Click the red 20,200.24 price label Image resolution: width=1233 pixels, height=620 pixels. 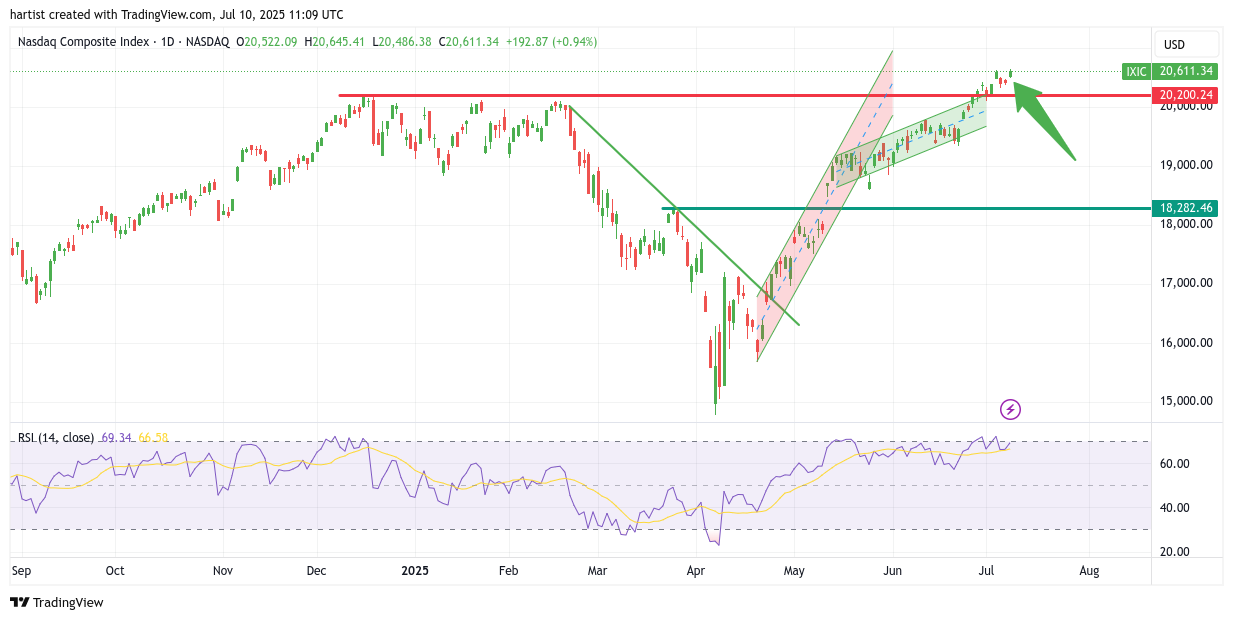pos(1186,95)
